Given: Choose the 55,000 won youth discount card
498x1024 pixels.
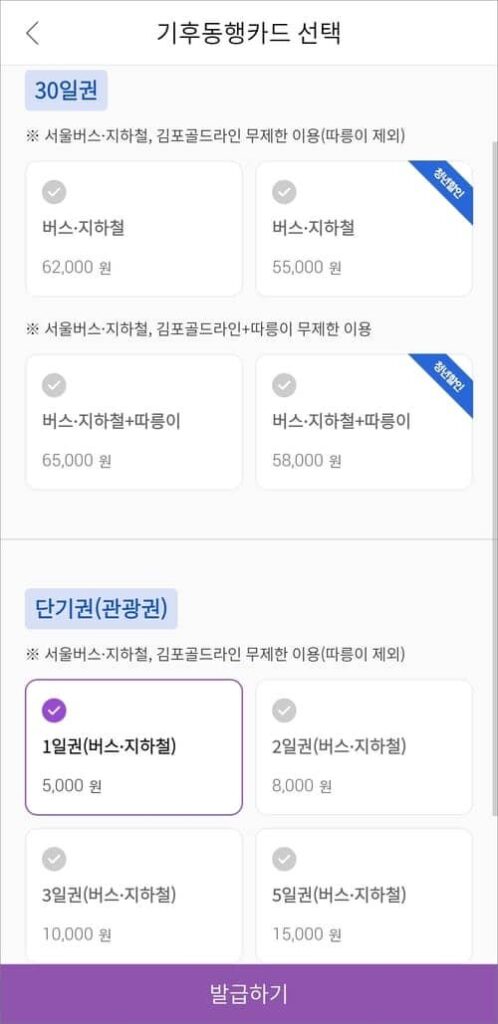Looking at the screenshot, I should (364, 229).
